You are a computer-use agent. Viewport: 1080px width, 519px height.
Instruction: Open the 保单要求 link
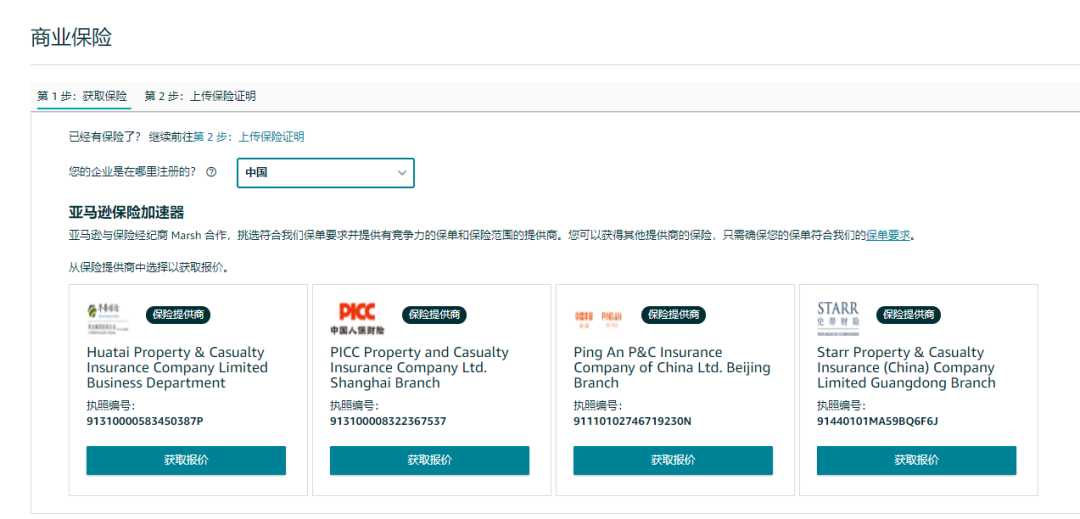888,235
